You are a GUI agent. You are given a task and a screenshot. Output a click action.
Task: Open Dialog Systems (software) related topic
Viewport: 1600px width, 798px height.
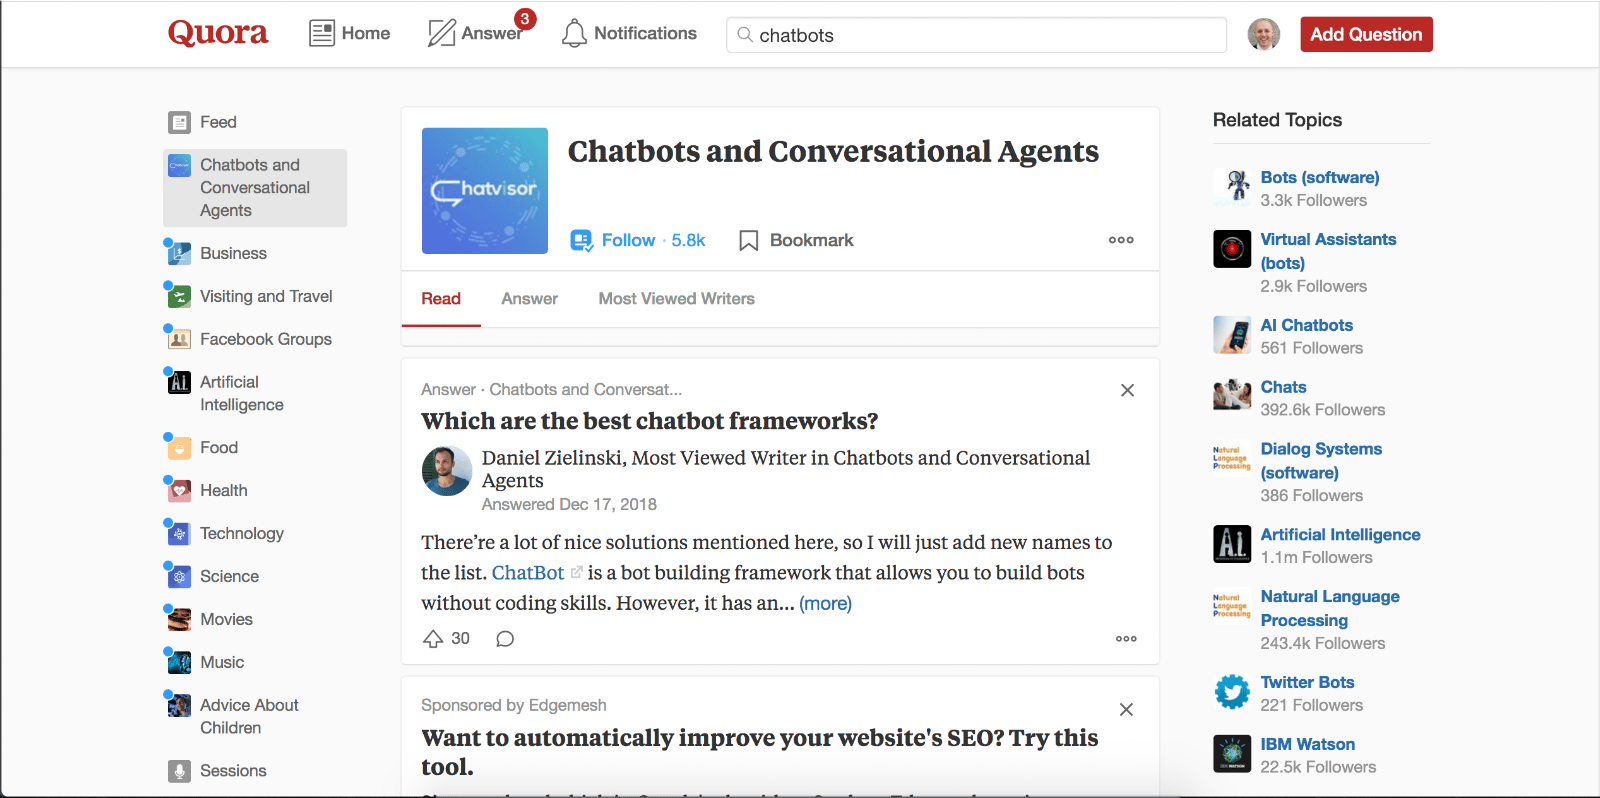point(1321,461)
